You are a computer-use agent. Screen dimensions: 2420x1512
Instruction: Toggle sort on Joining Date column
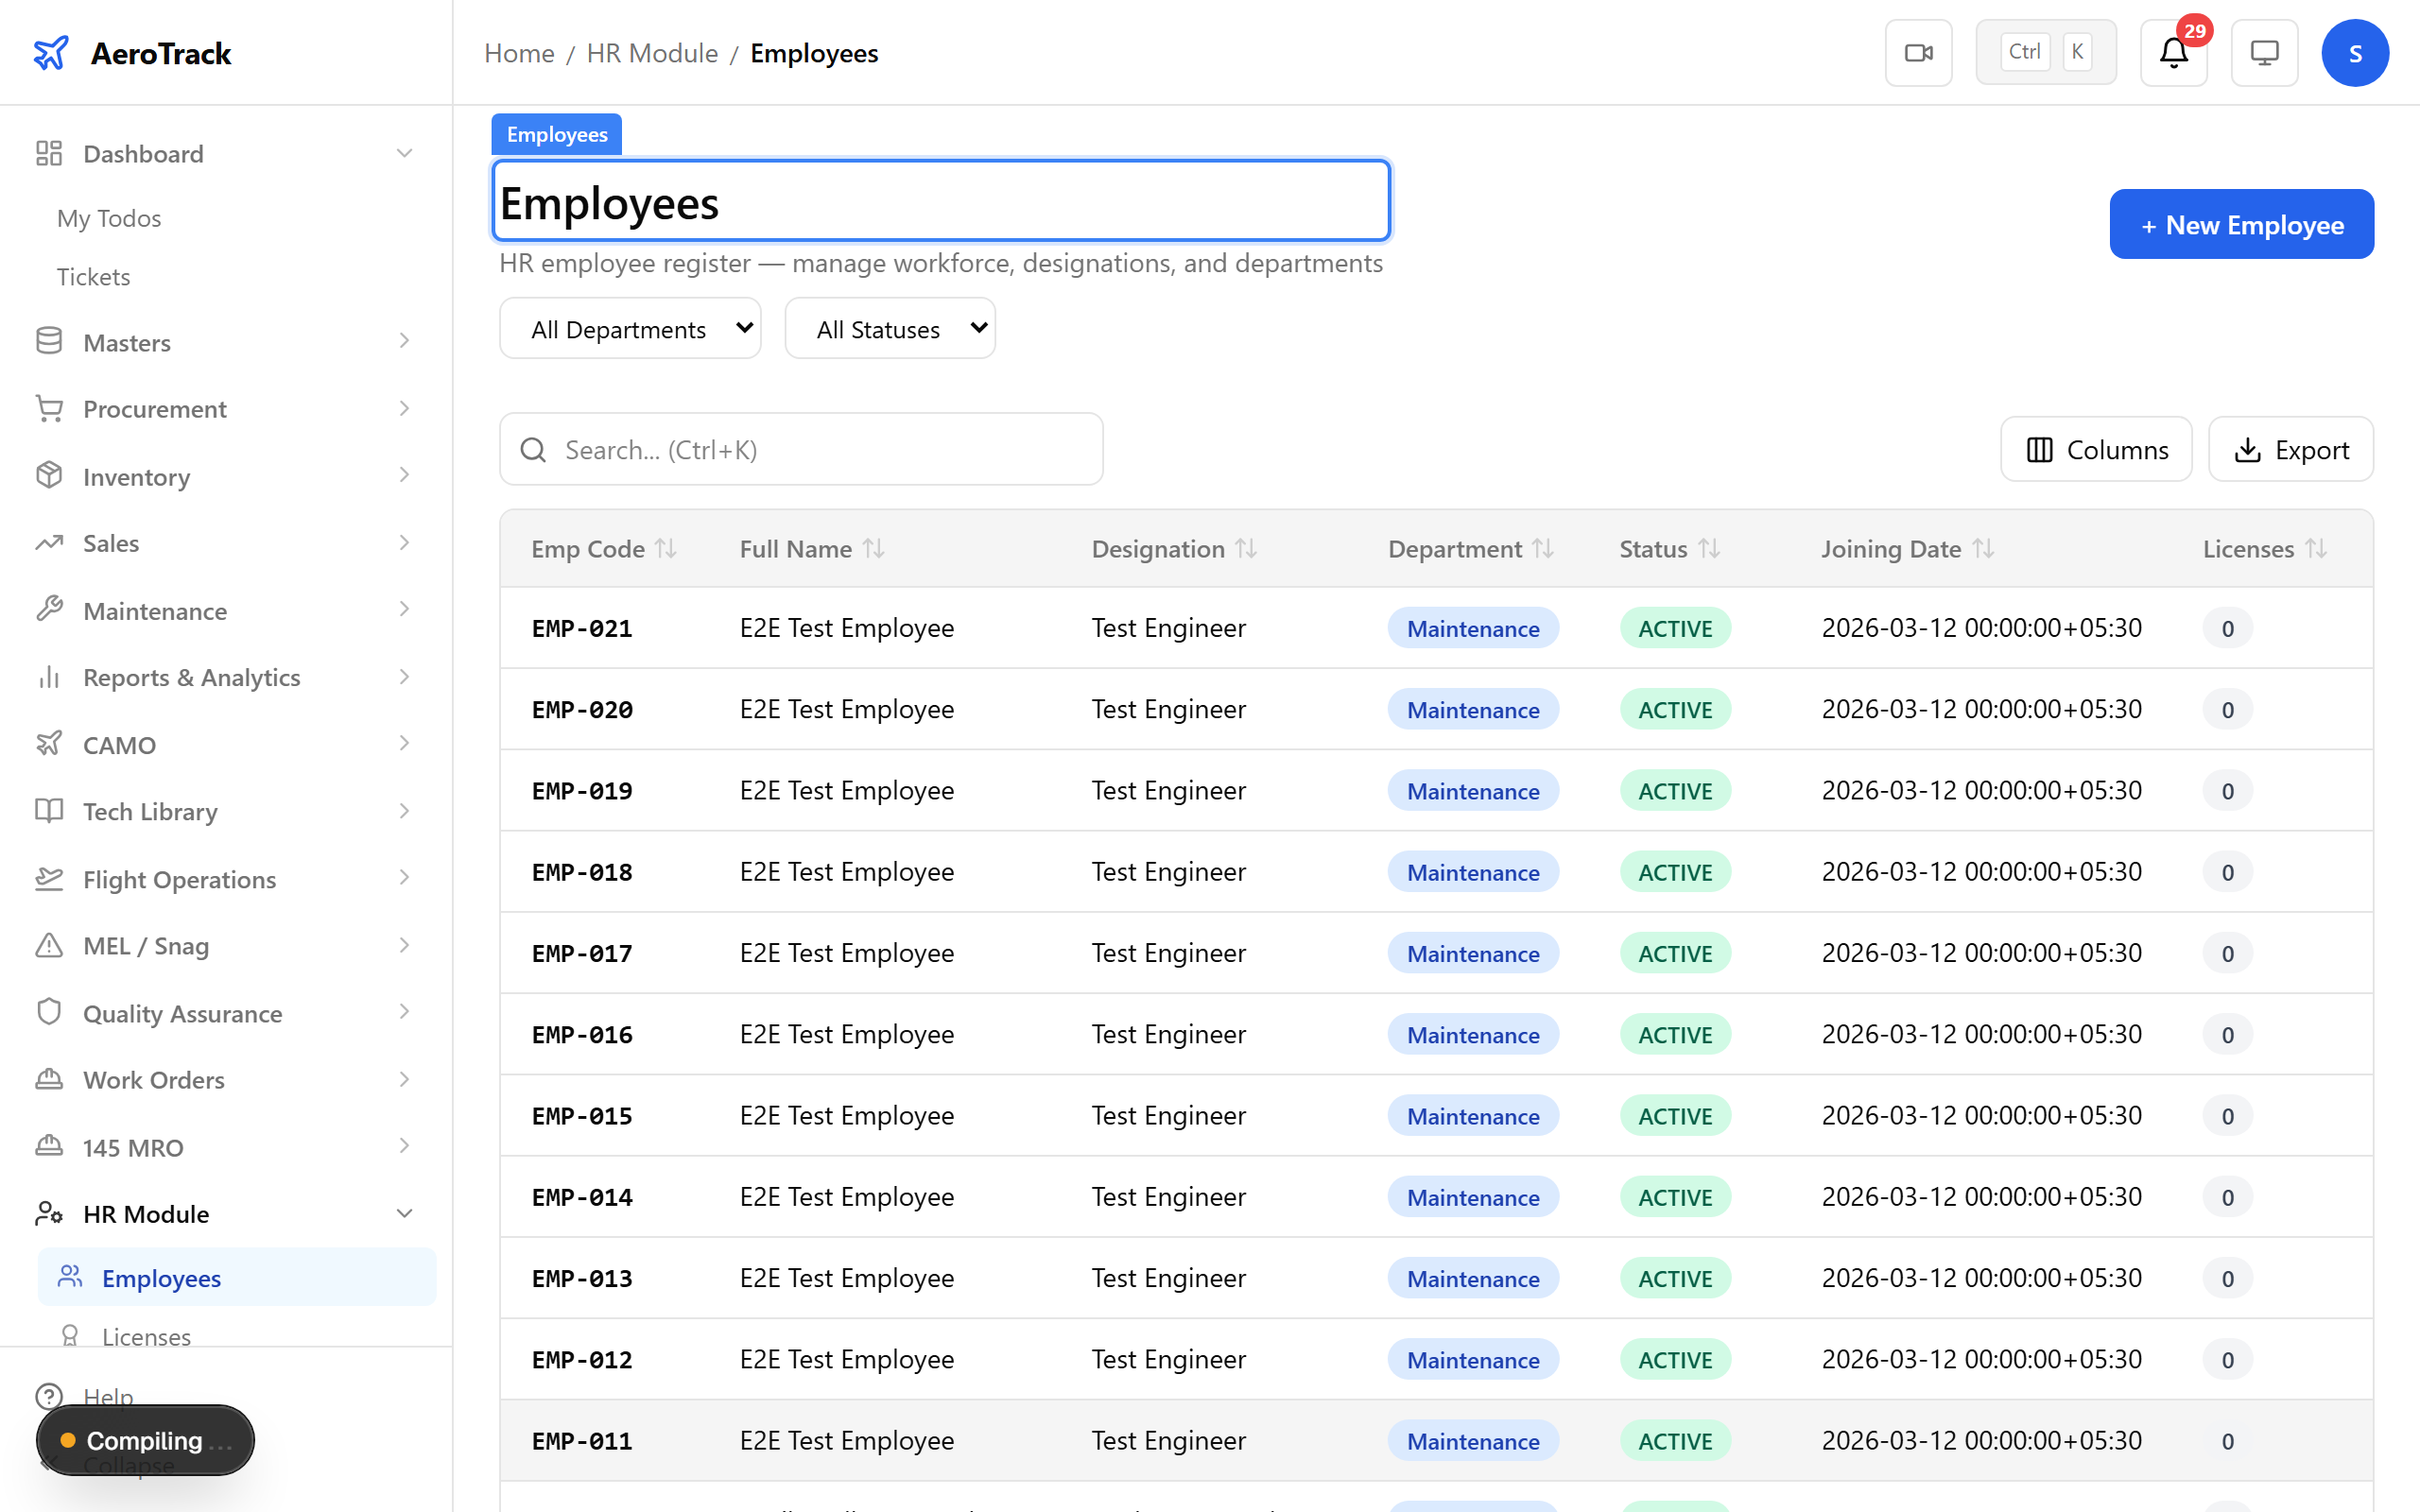[x=1983, y=549]
